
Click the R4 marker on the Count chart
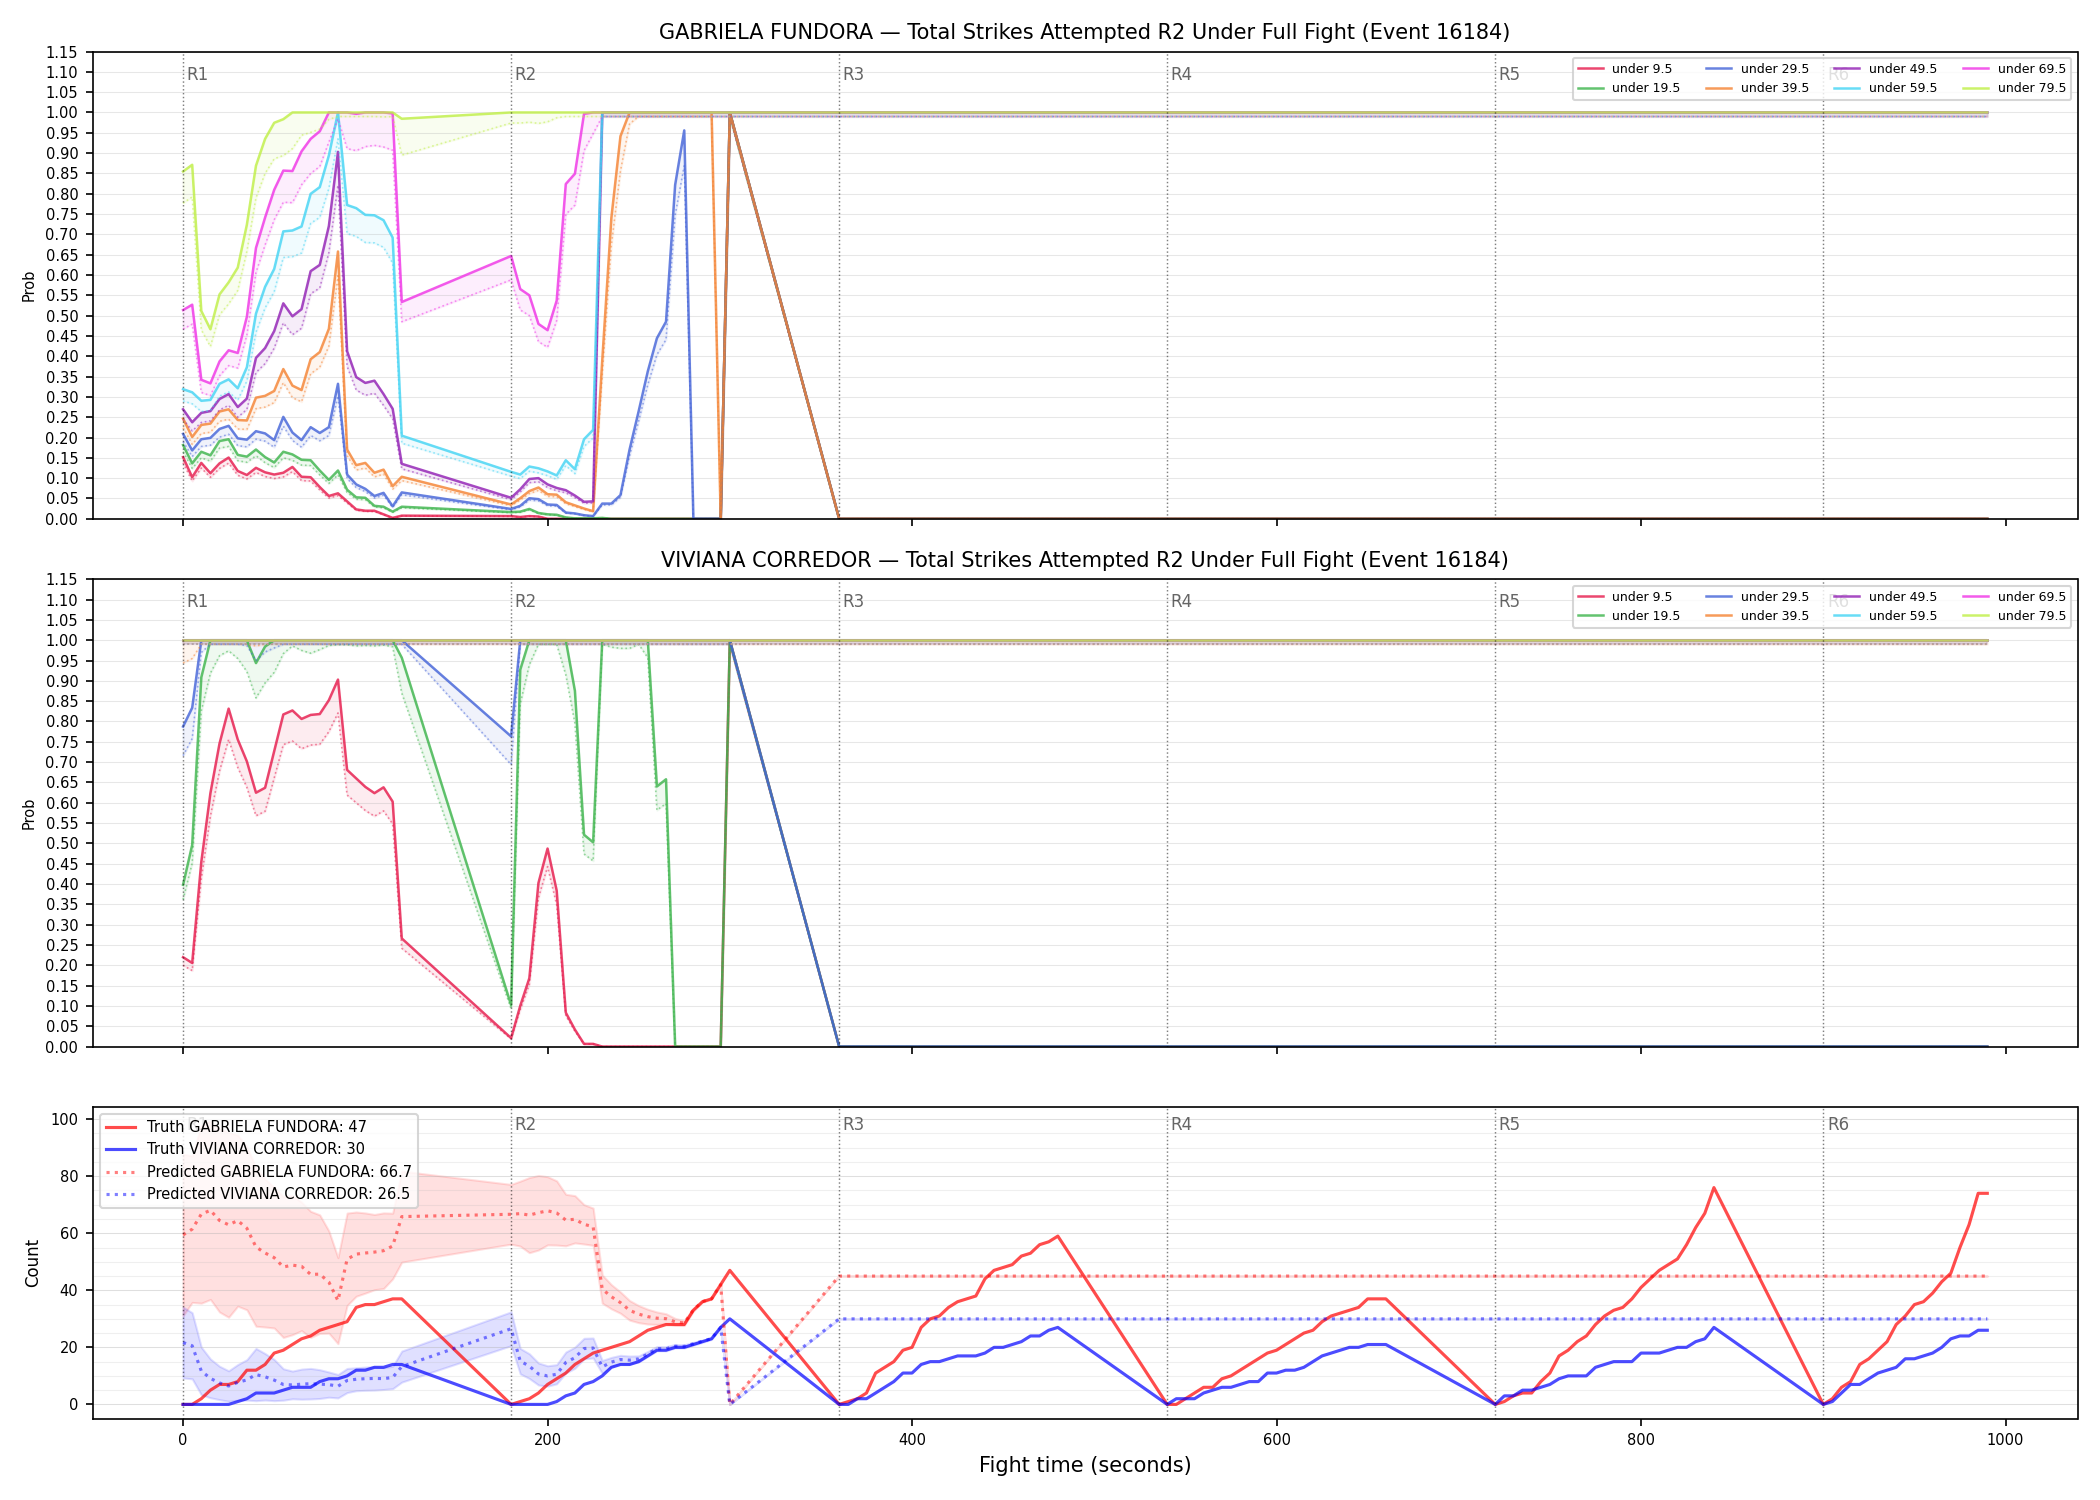pos(1181,1124)
